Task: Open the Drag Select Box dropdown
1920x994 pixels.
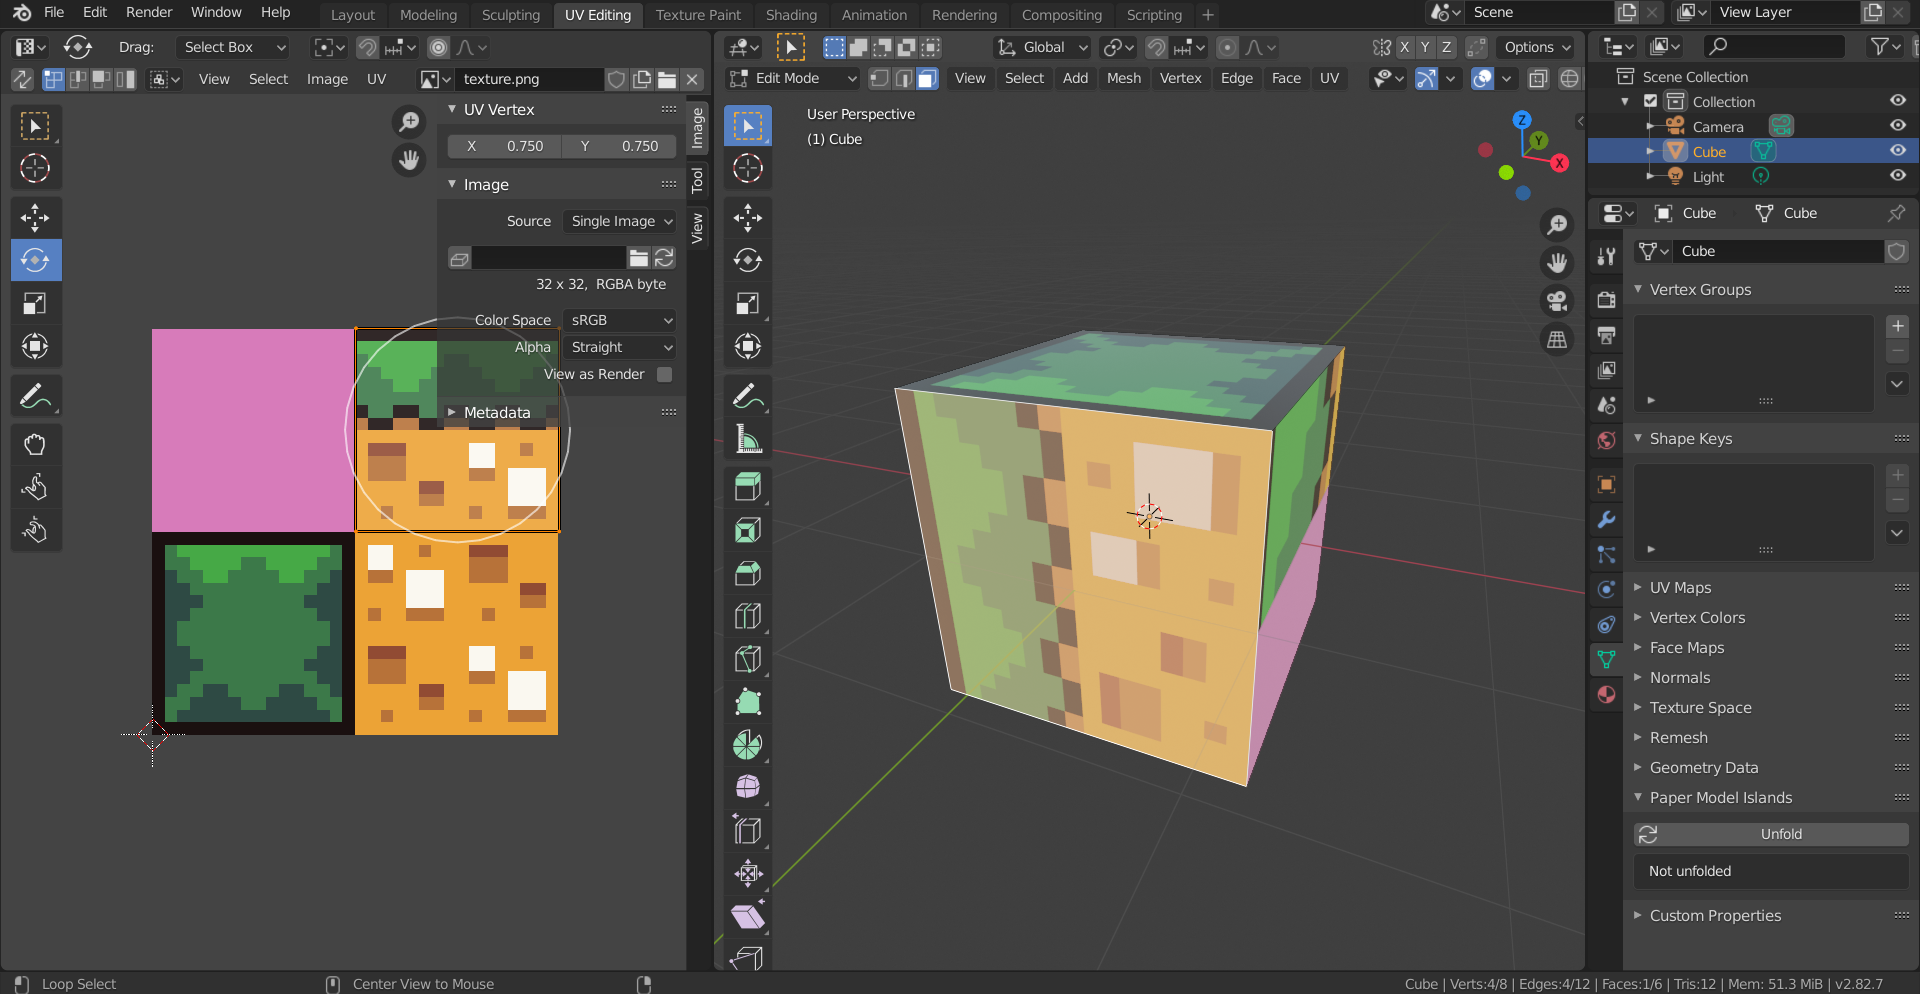Action: [234, 47]
